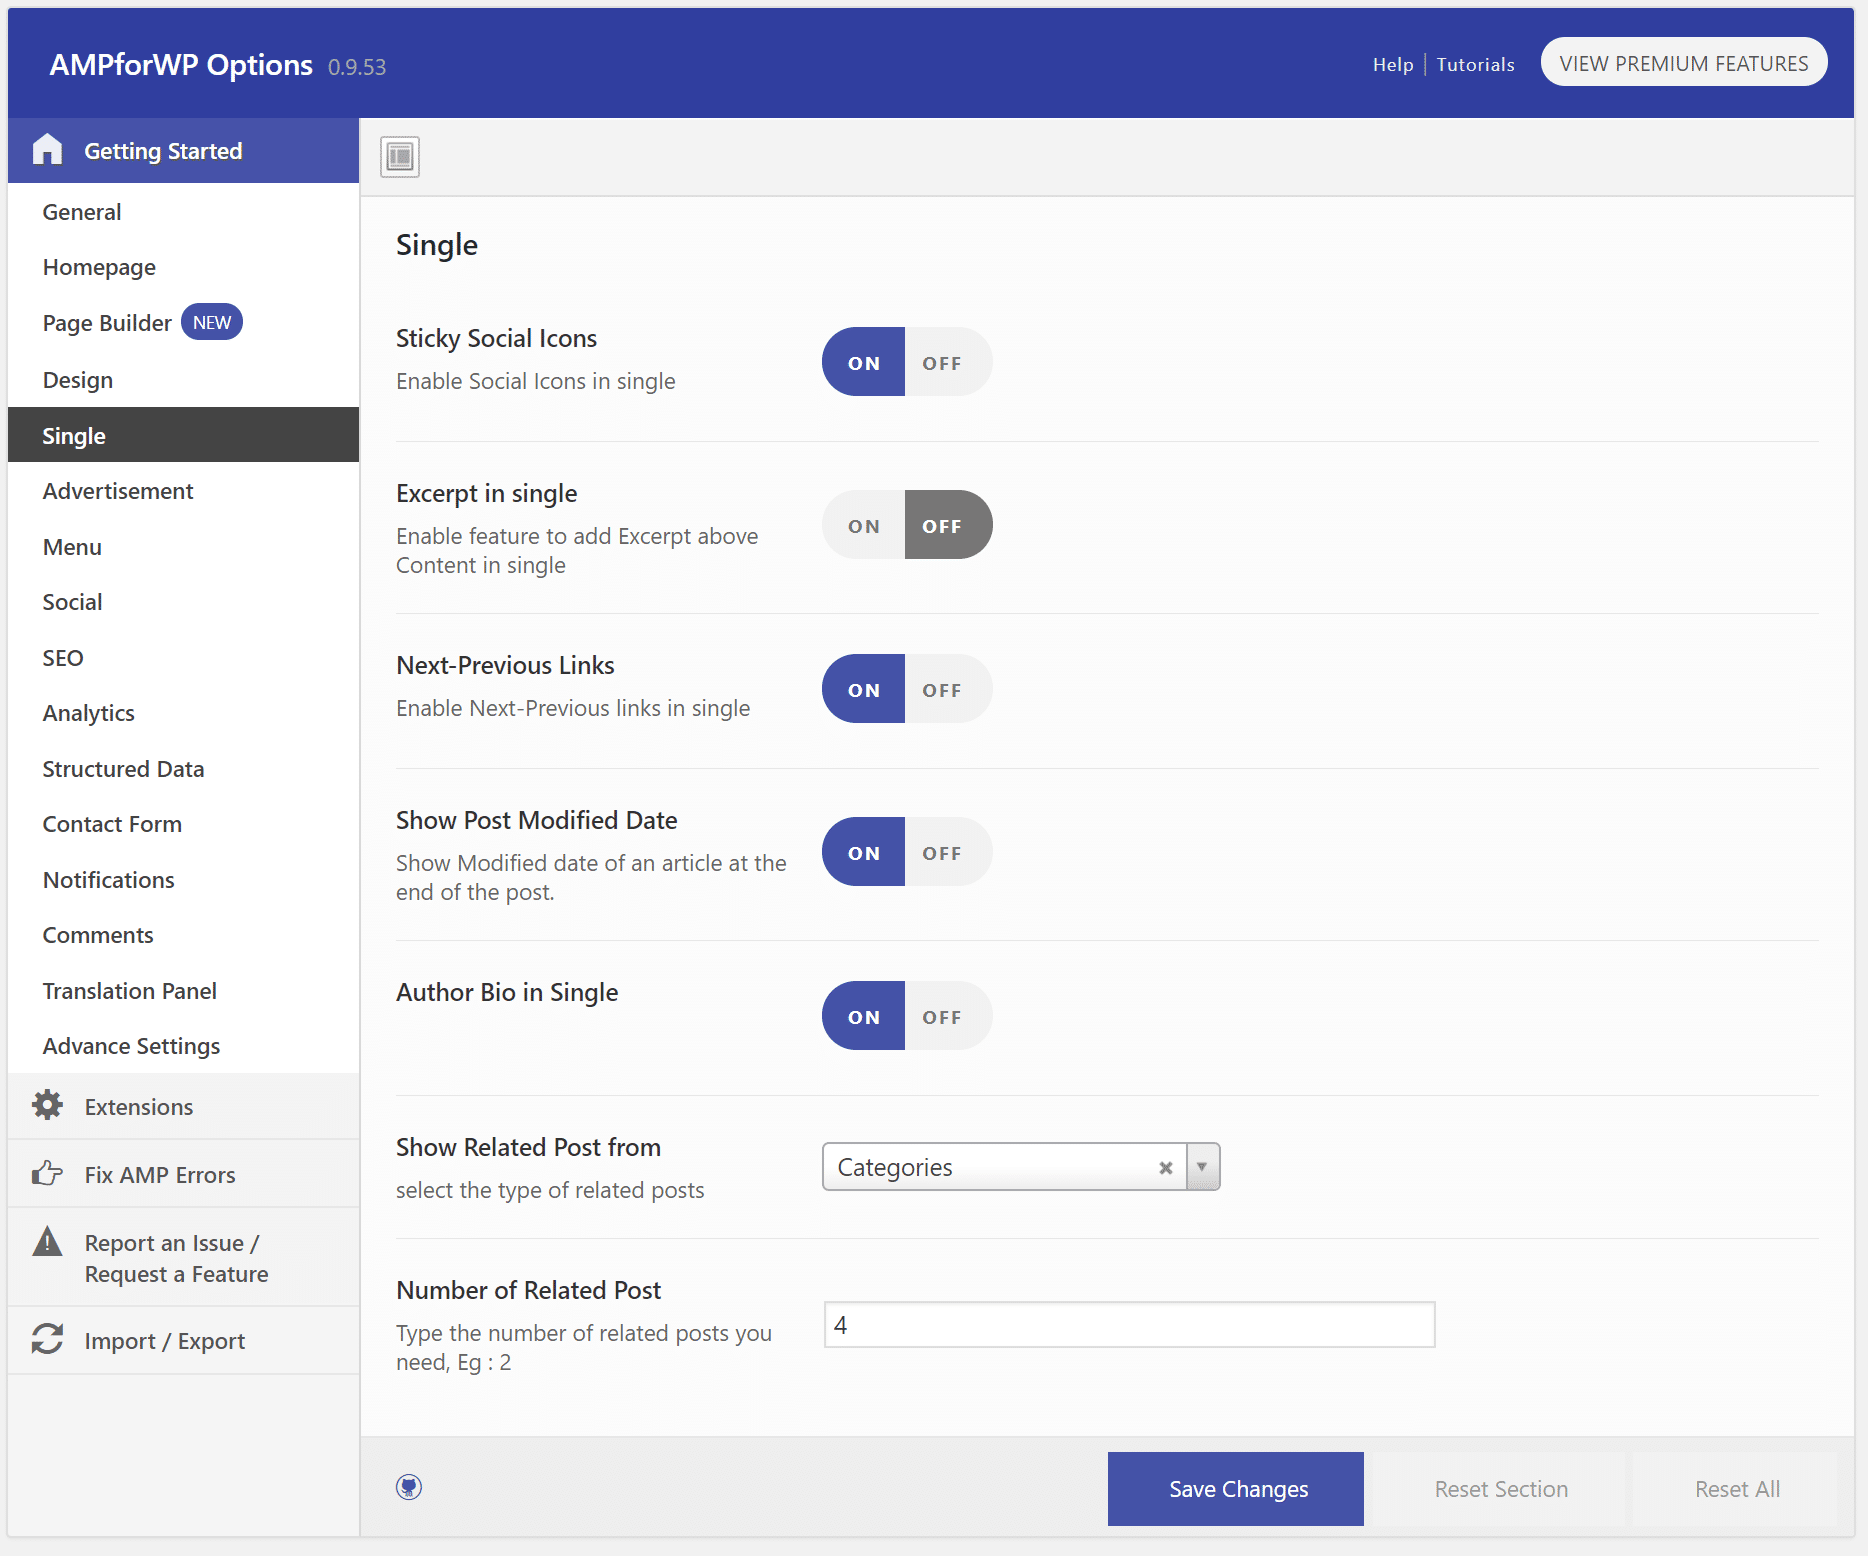The width and height of the screenshot is (1868, 1556).
Task: Clear the Categories selection with the x icon
Action: pos(1165,1167)
